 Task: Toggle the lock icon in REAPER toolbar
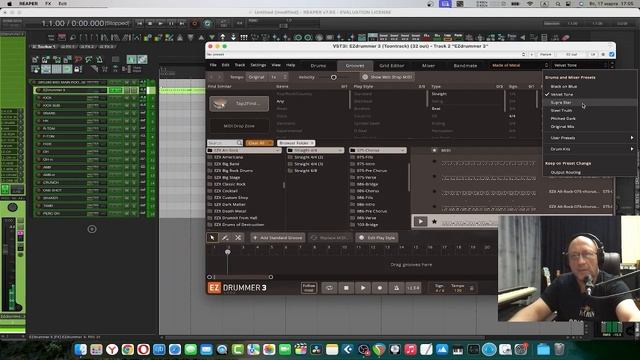[x=77, y=69]
